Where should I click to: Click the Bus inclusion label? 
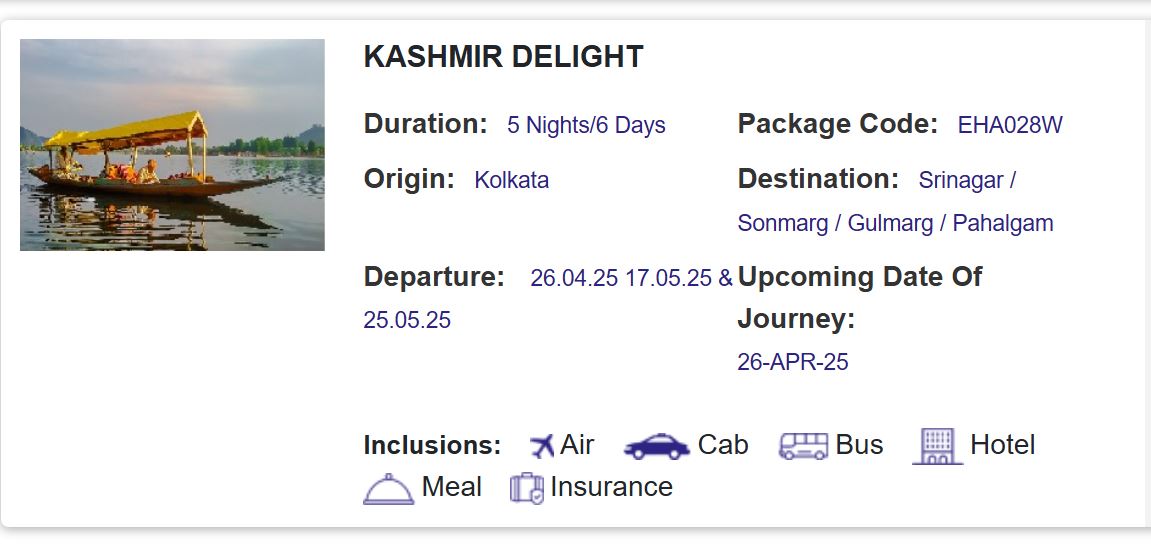(859, 445)
